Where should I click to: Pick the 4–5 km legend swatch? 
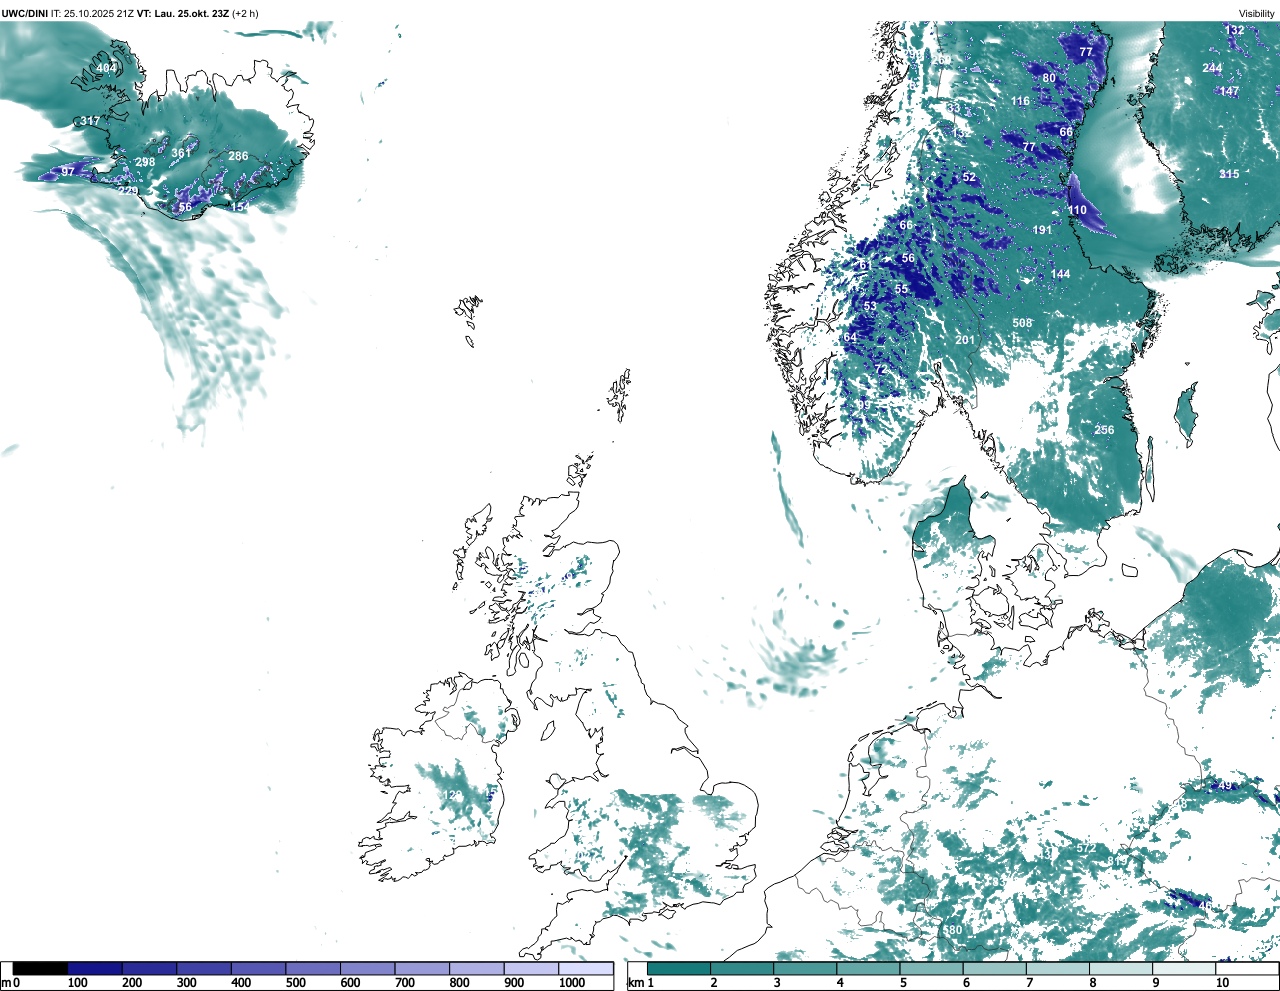coord(869,968)
